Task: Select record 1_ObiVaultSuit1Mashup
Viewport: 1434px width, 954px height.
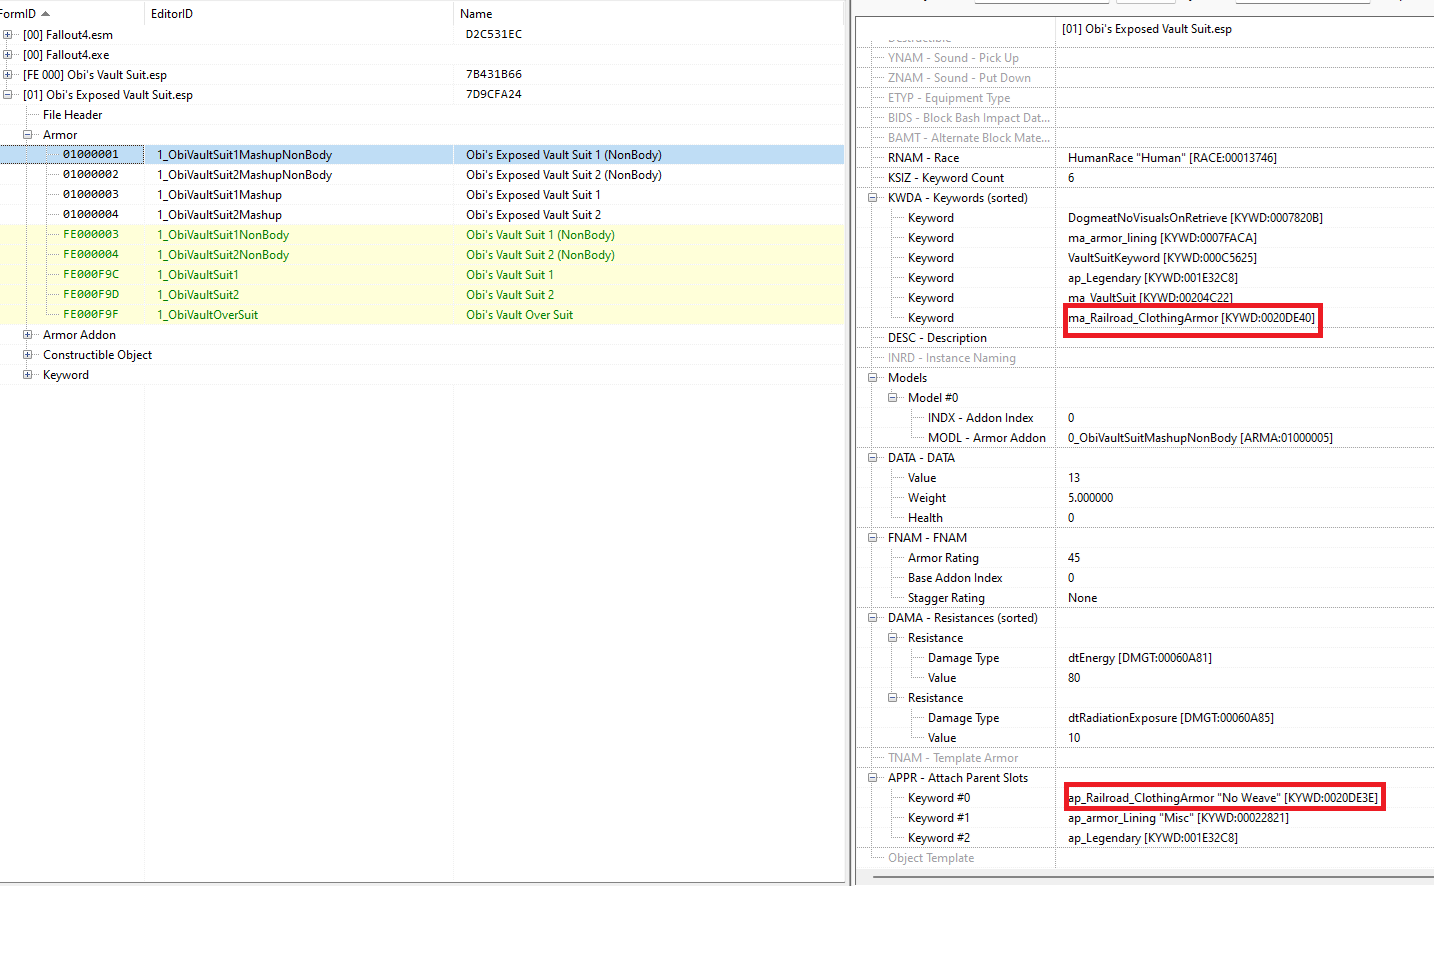Action: [x=422, y=195]
